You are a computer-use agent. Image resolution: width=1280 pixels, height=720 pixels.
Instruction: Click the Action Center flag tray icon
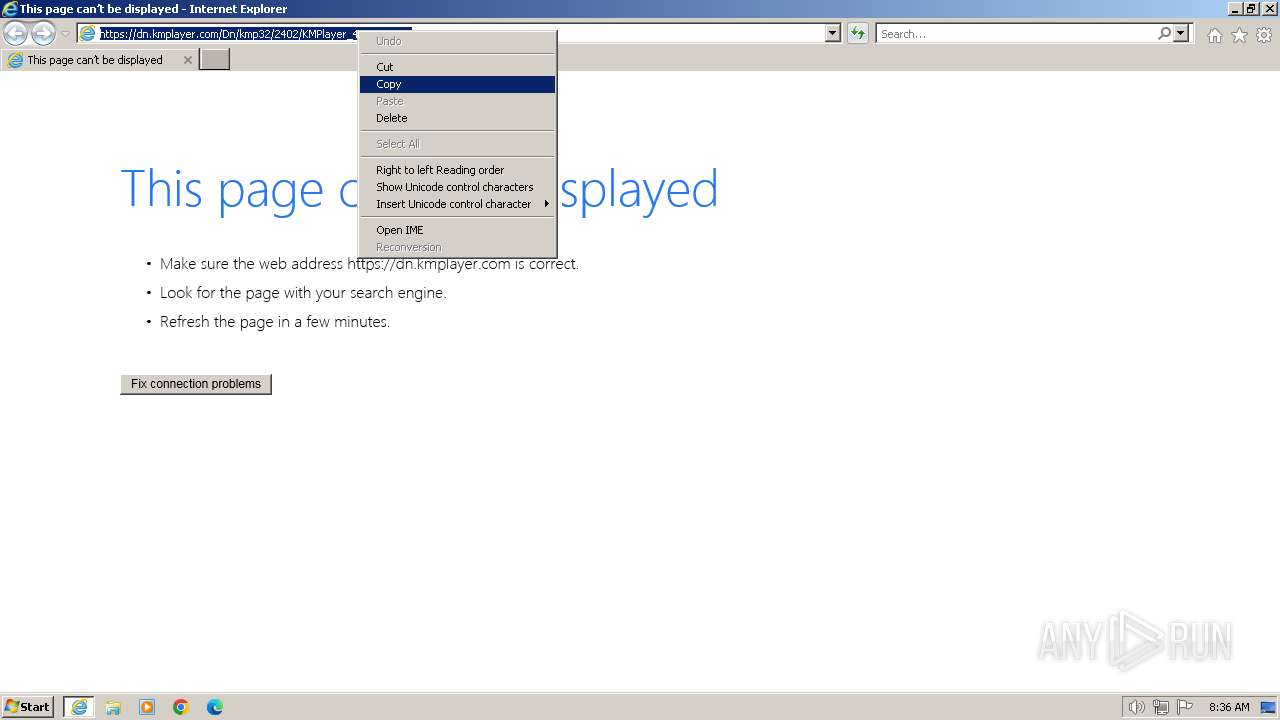(x=1185, y=707)
